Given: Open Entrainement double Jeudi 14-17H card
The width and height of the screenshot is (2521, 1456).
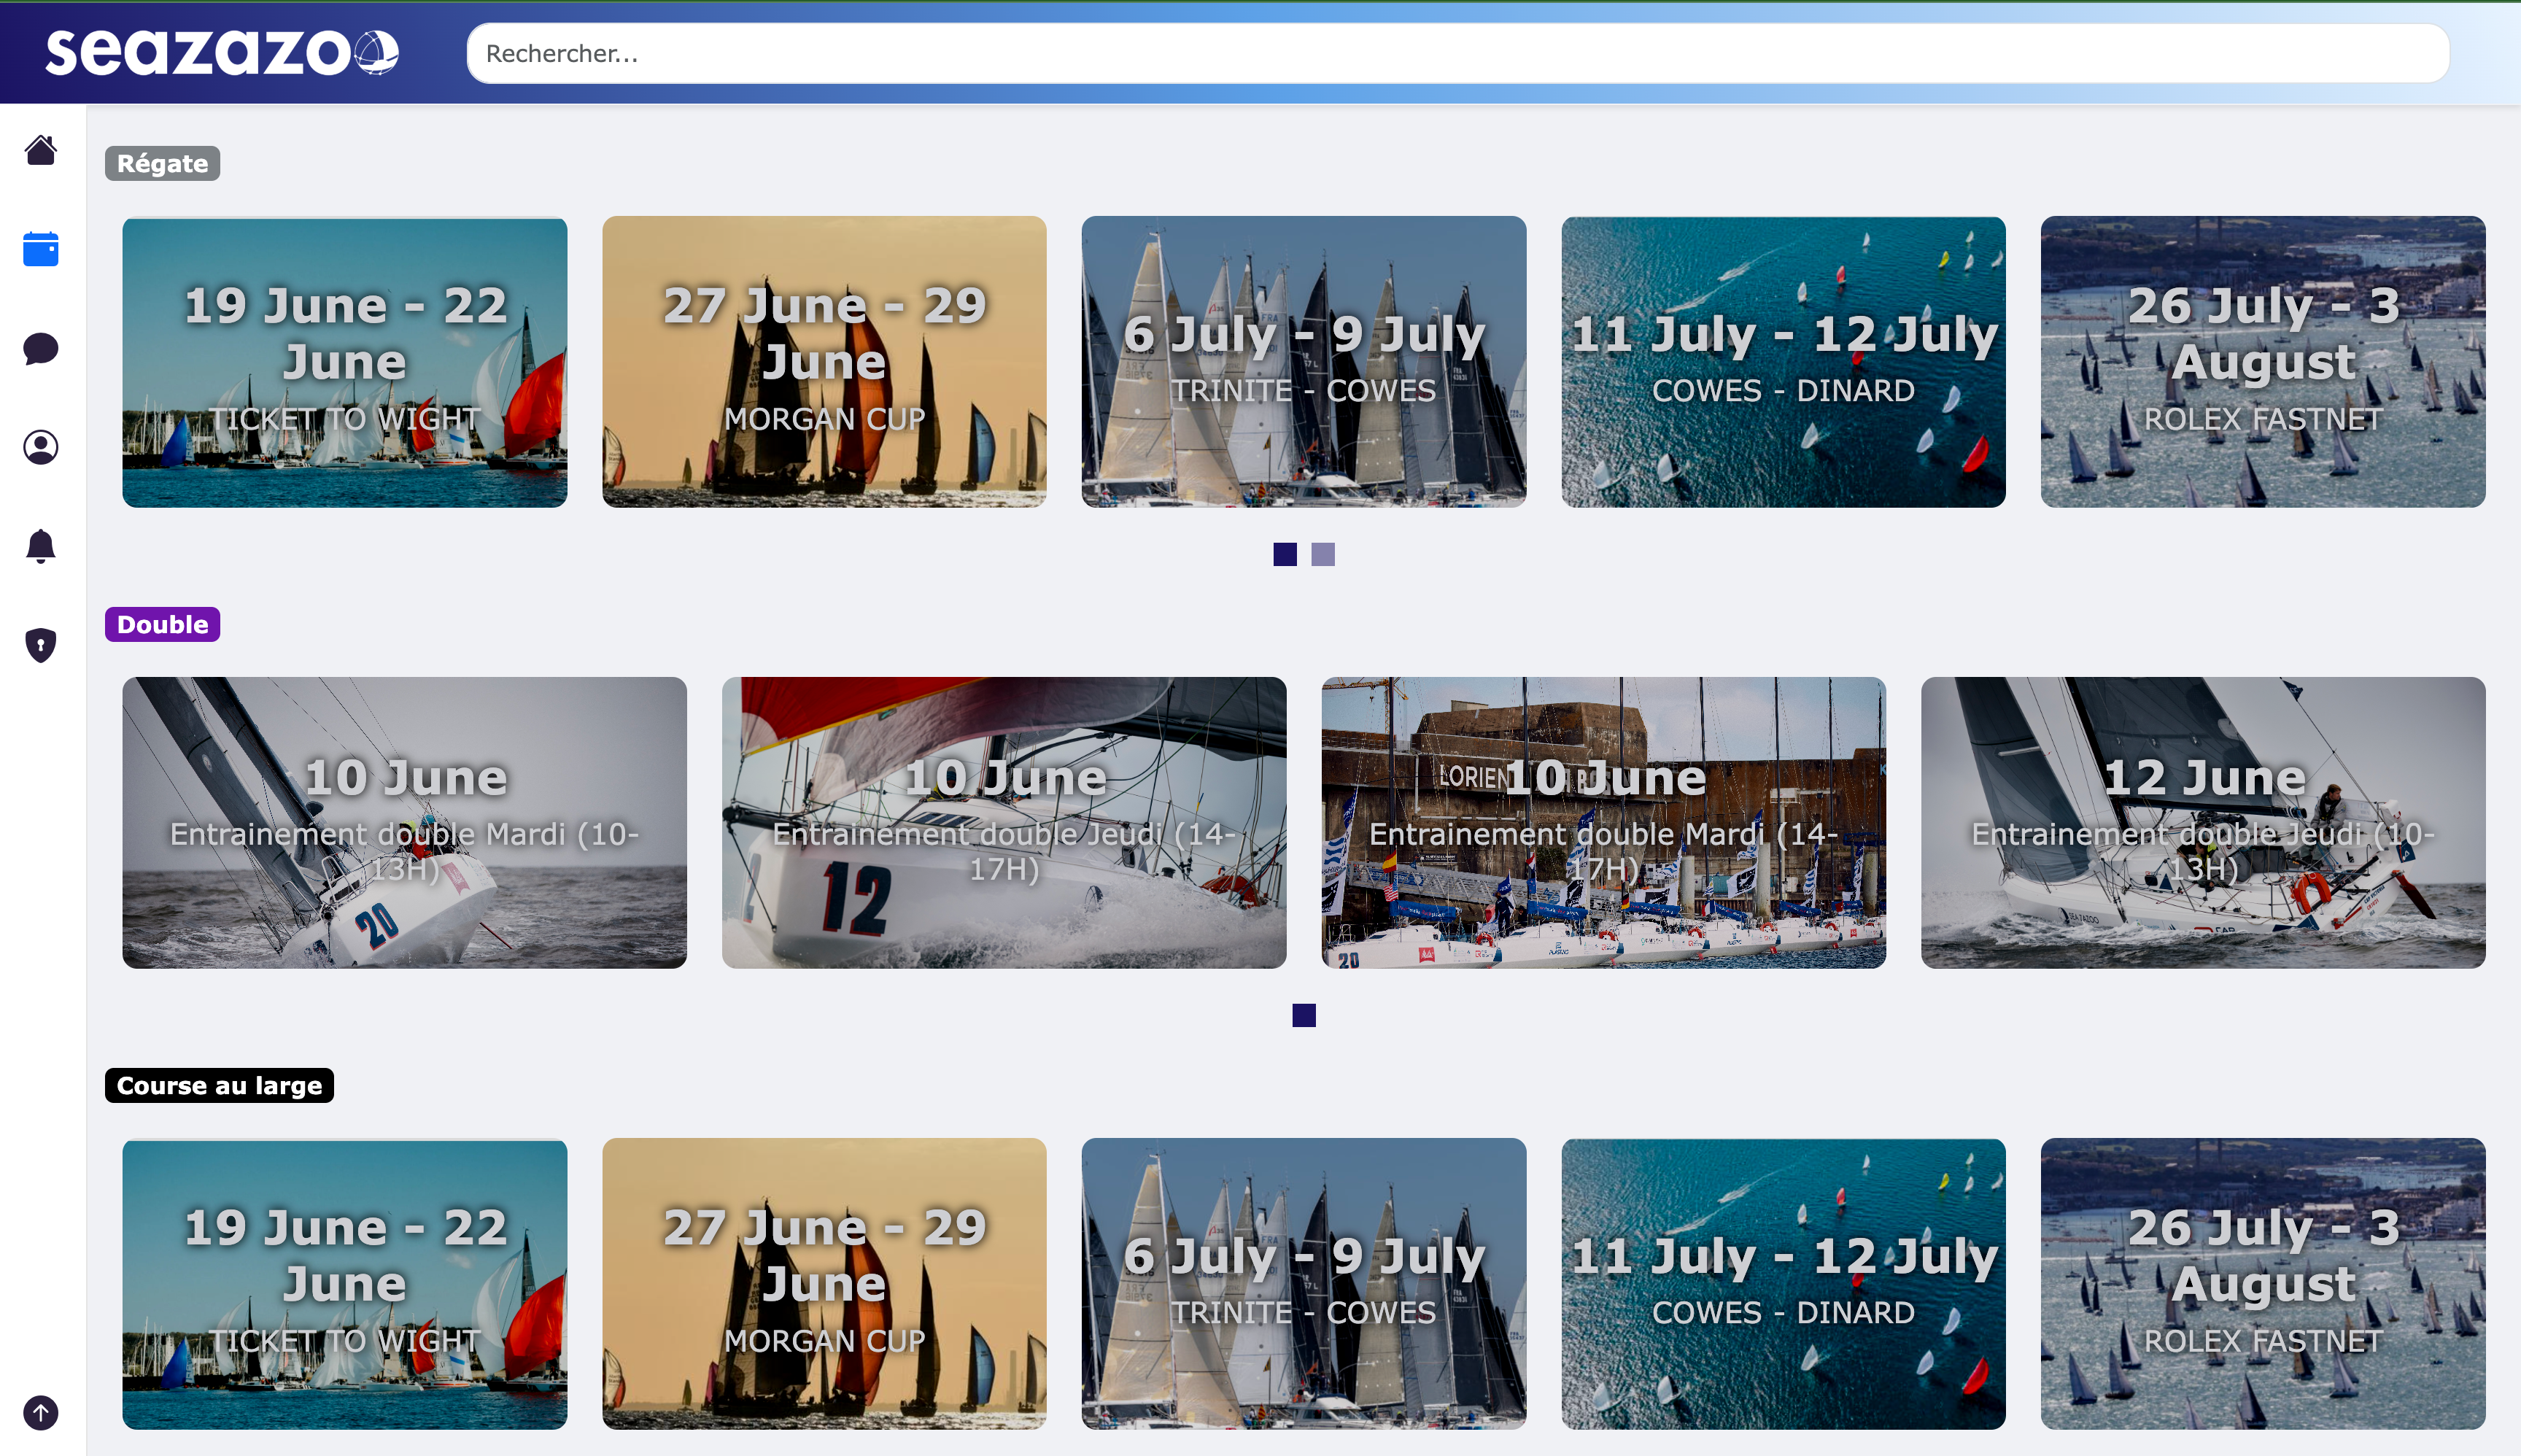Looking at the screenshot, I should (1003, 822).
